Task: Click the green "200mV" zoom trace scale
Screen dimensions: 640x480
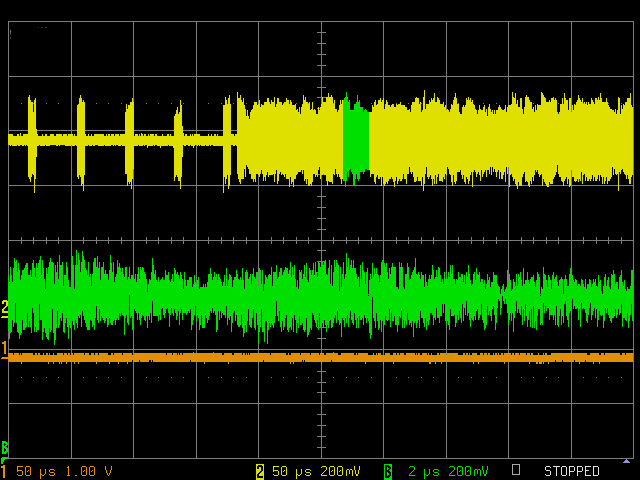Action: point(468,471)
